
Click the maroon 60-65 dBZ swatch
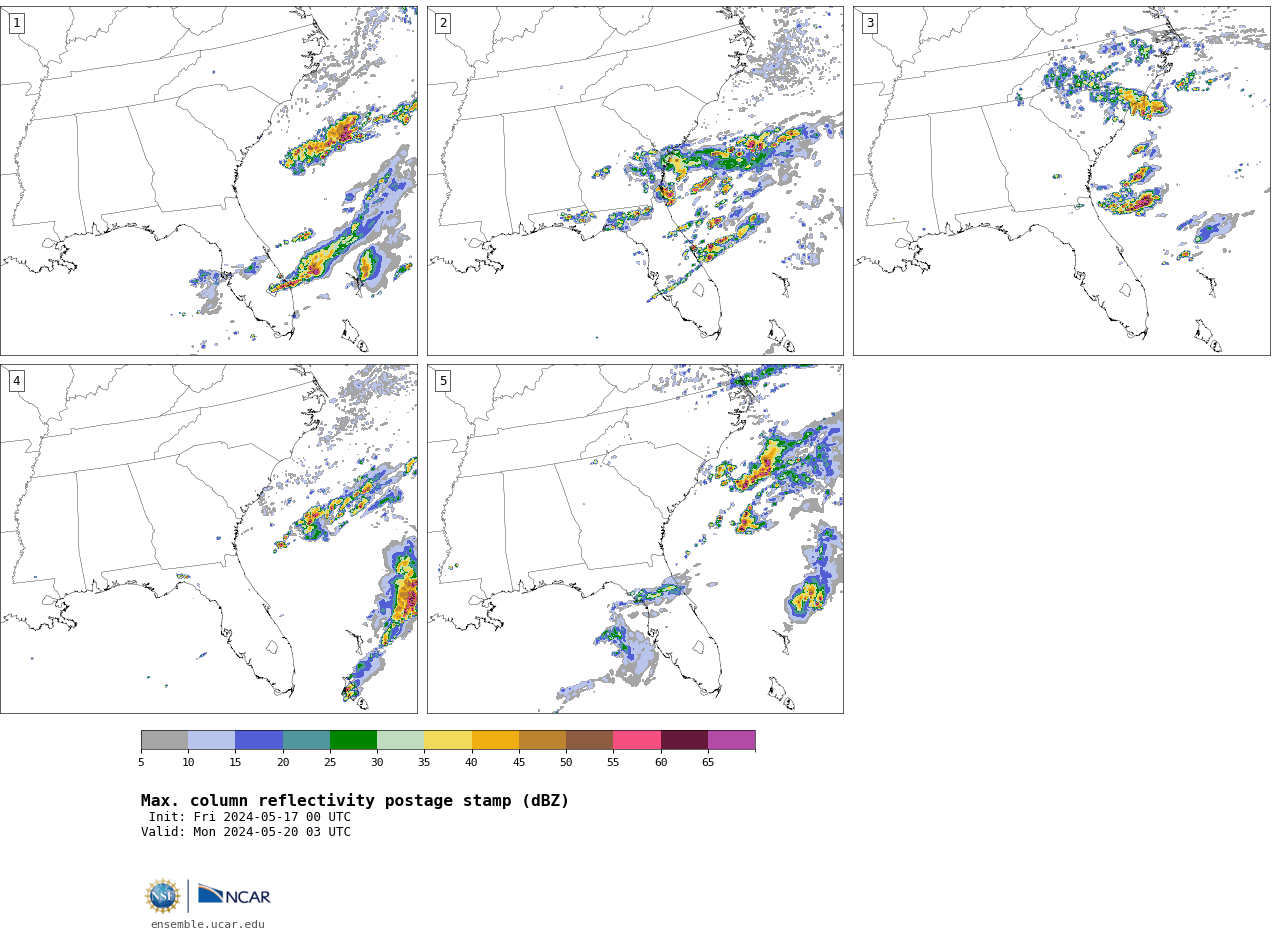pyautogui.click(x=684, y=740)
